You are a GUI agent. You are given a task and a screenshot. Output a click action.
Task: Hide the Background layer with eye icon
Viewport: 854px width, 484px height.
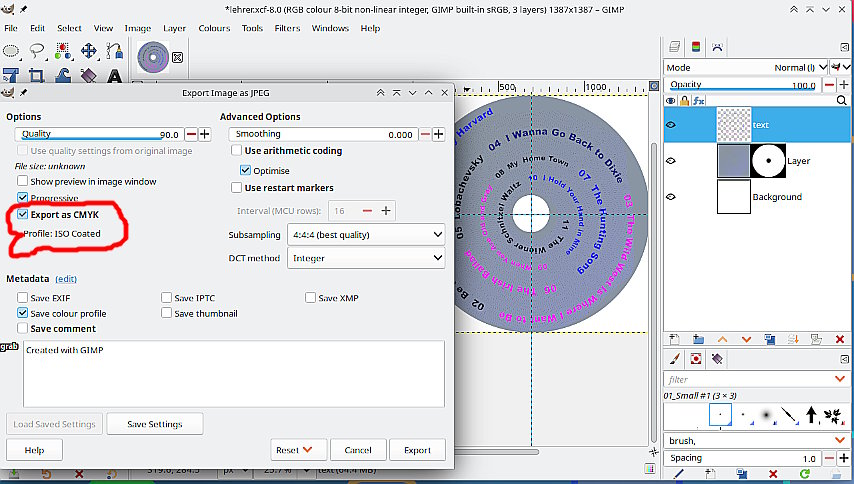tap(671, 197)
